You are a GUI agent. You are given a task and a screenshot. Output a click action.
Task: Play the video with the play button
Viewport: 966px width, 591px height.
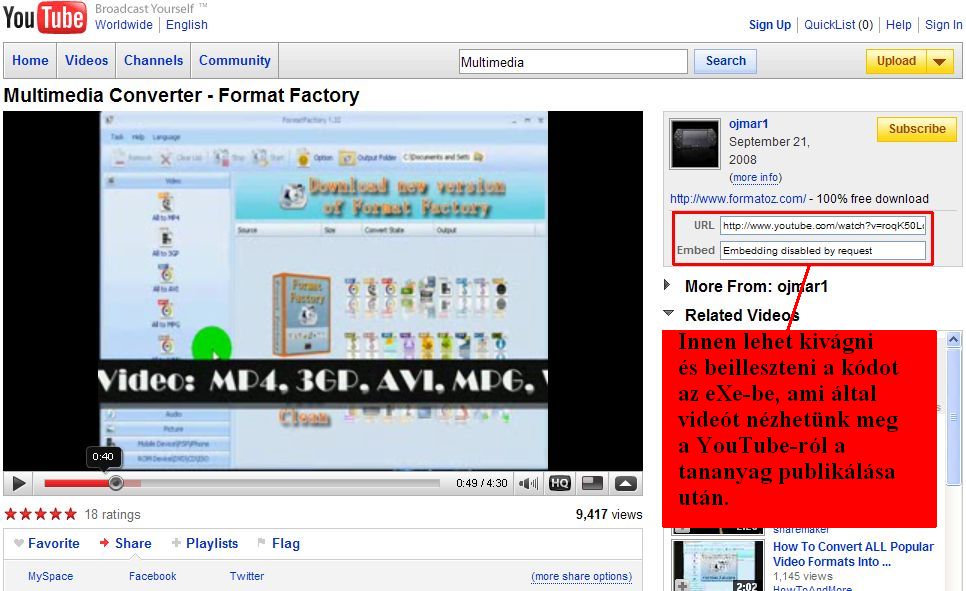click(x=19, y=484)
